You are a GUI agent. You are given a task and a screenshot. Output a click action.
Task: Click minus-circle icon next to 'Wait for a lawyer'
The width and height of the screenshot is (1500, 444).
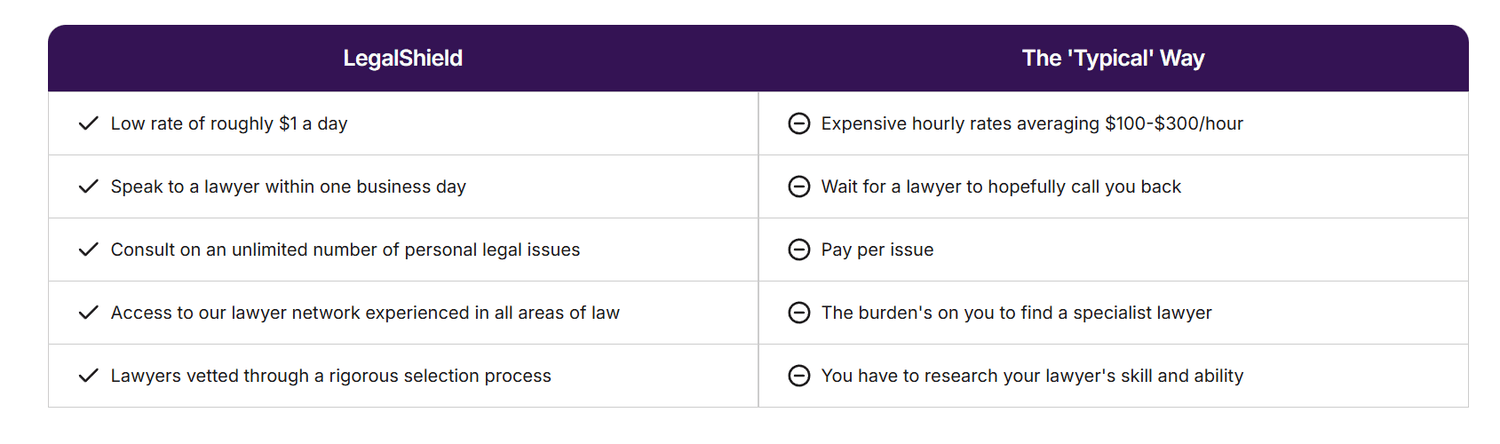pos(799,187)
